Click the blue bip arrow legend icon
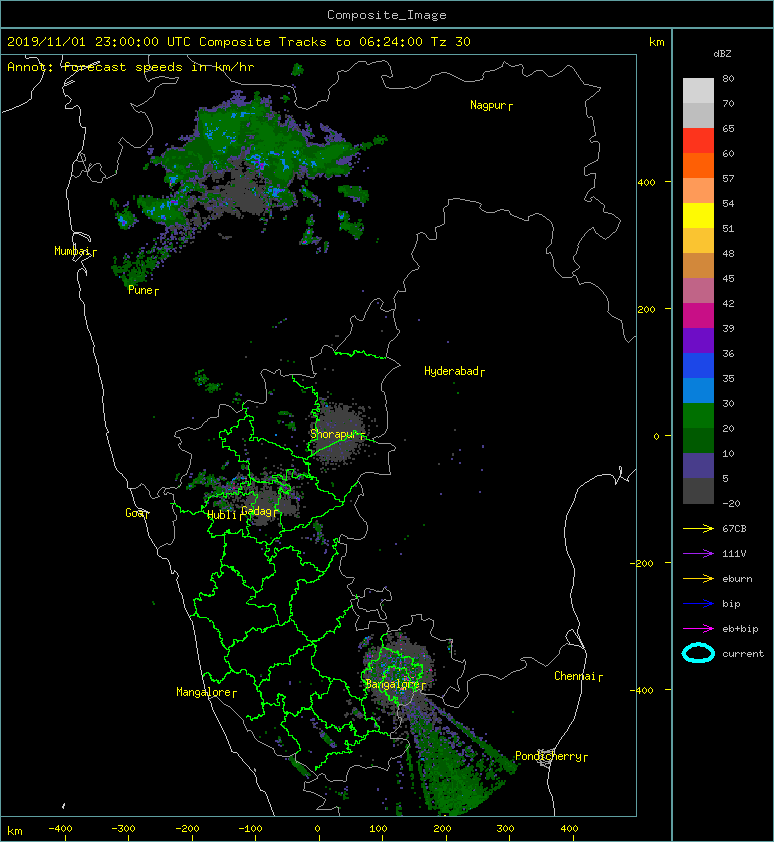Viewport: 774px width, 842px height. (698, 604)
